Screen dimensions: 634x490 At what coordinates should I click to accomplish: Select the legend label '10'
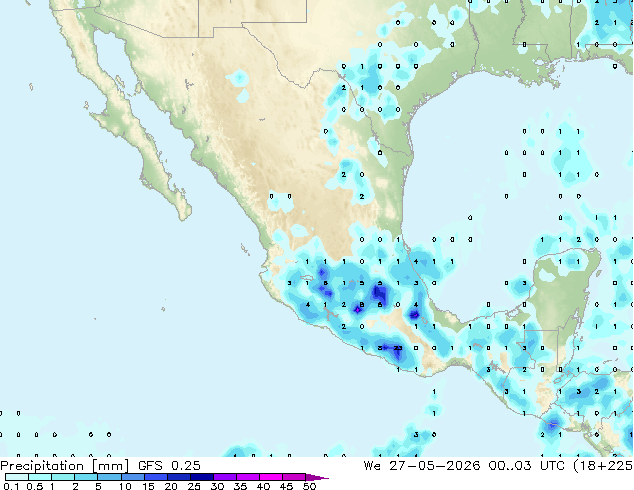click(125, 486)
